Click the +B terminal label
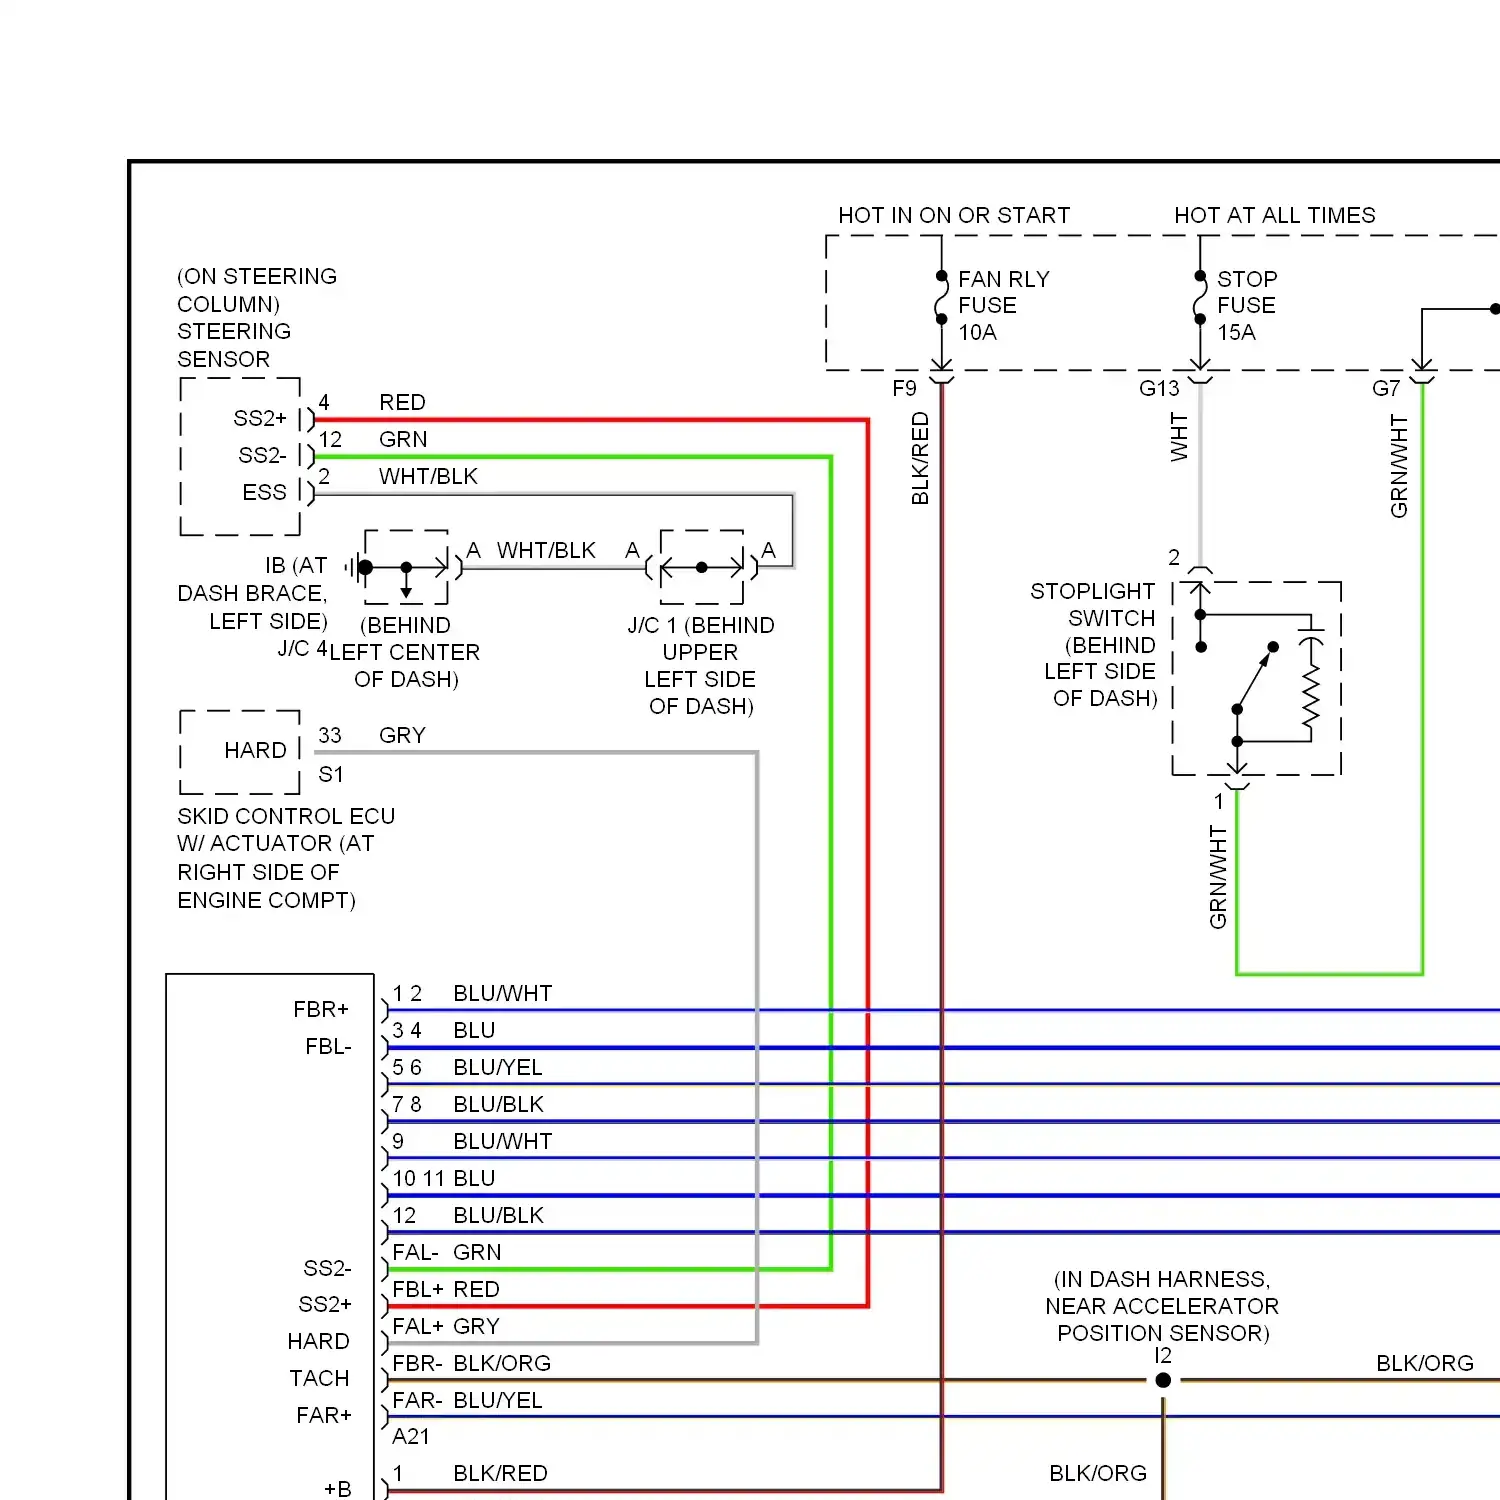 tap(338, 1489)
